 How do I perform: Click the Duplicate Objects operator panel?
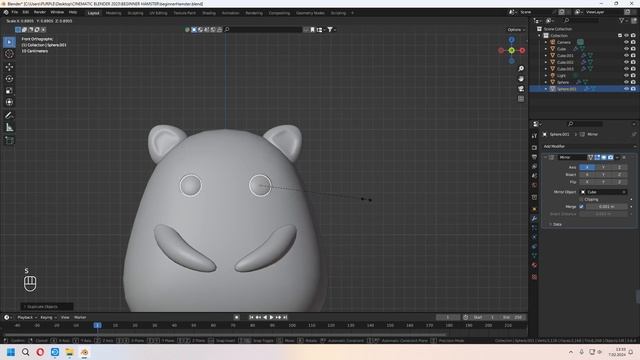(47, 306)
